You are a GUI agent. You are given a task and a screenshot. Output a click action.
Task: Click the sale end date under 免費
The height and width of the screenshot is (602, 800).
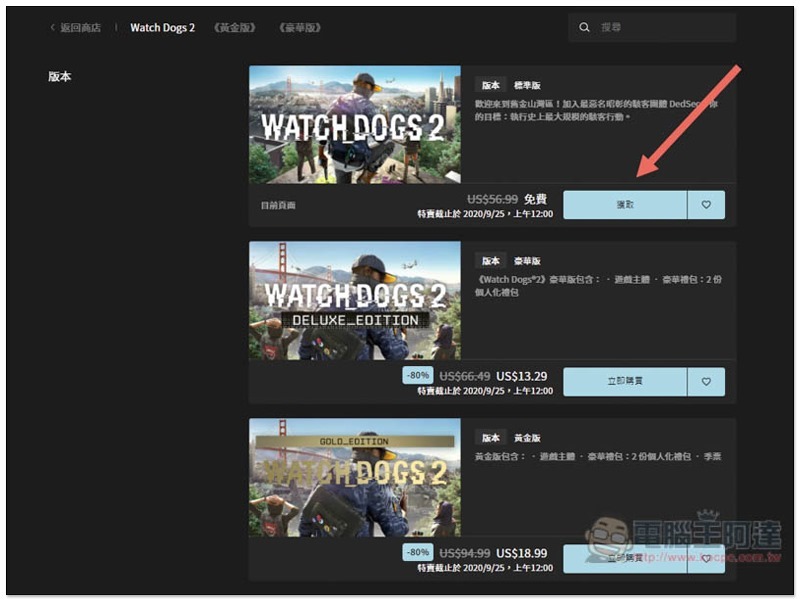pyautogui.click(x=485, y=214)
